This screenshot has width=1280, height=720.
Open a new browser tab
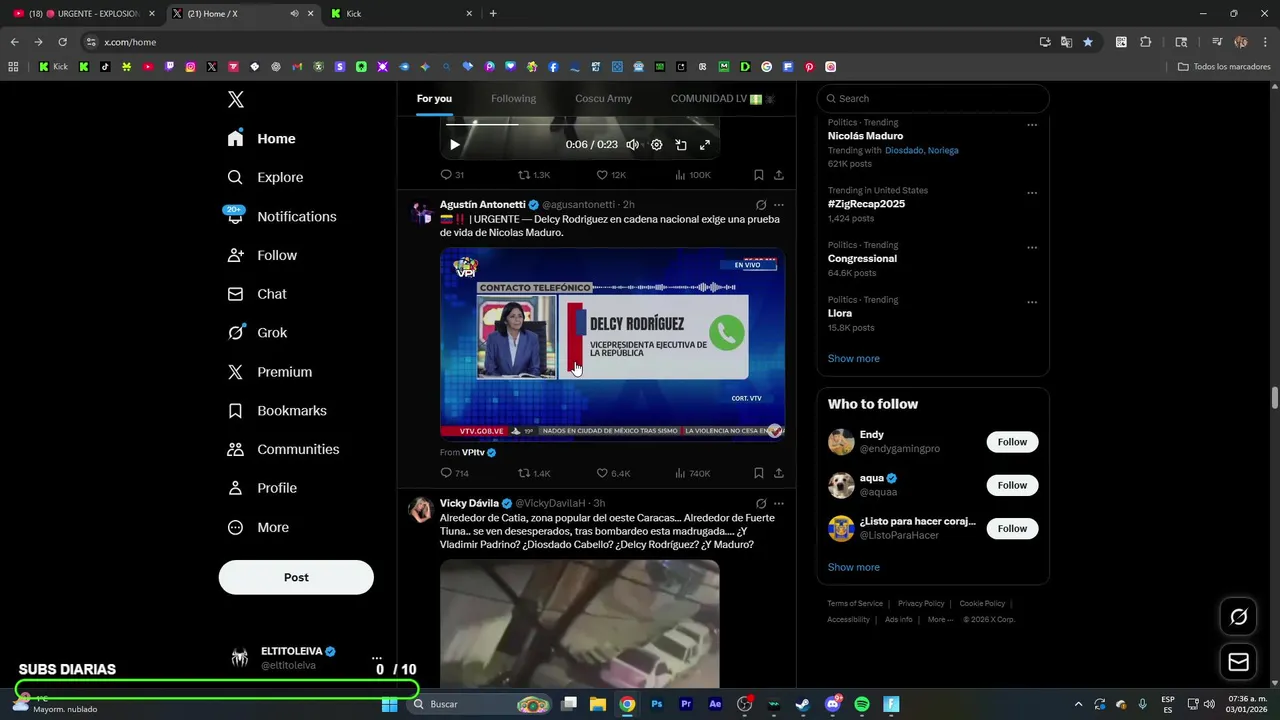tap(493, 14)
